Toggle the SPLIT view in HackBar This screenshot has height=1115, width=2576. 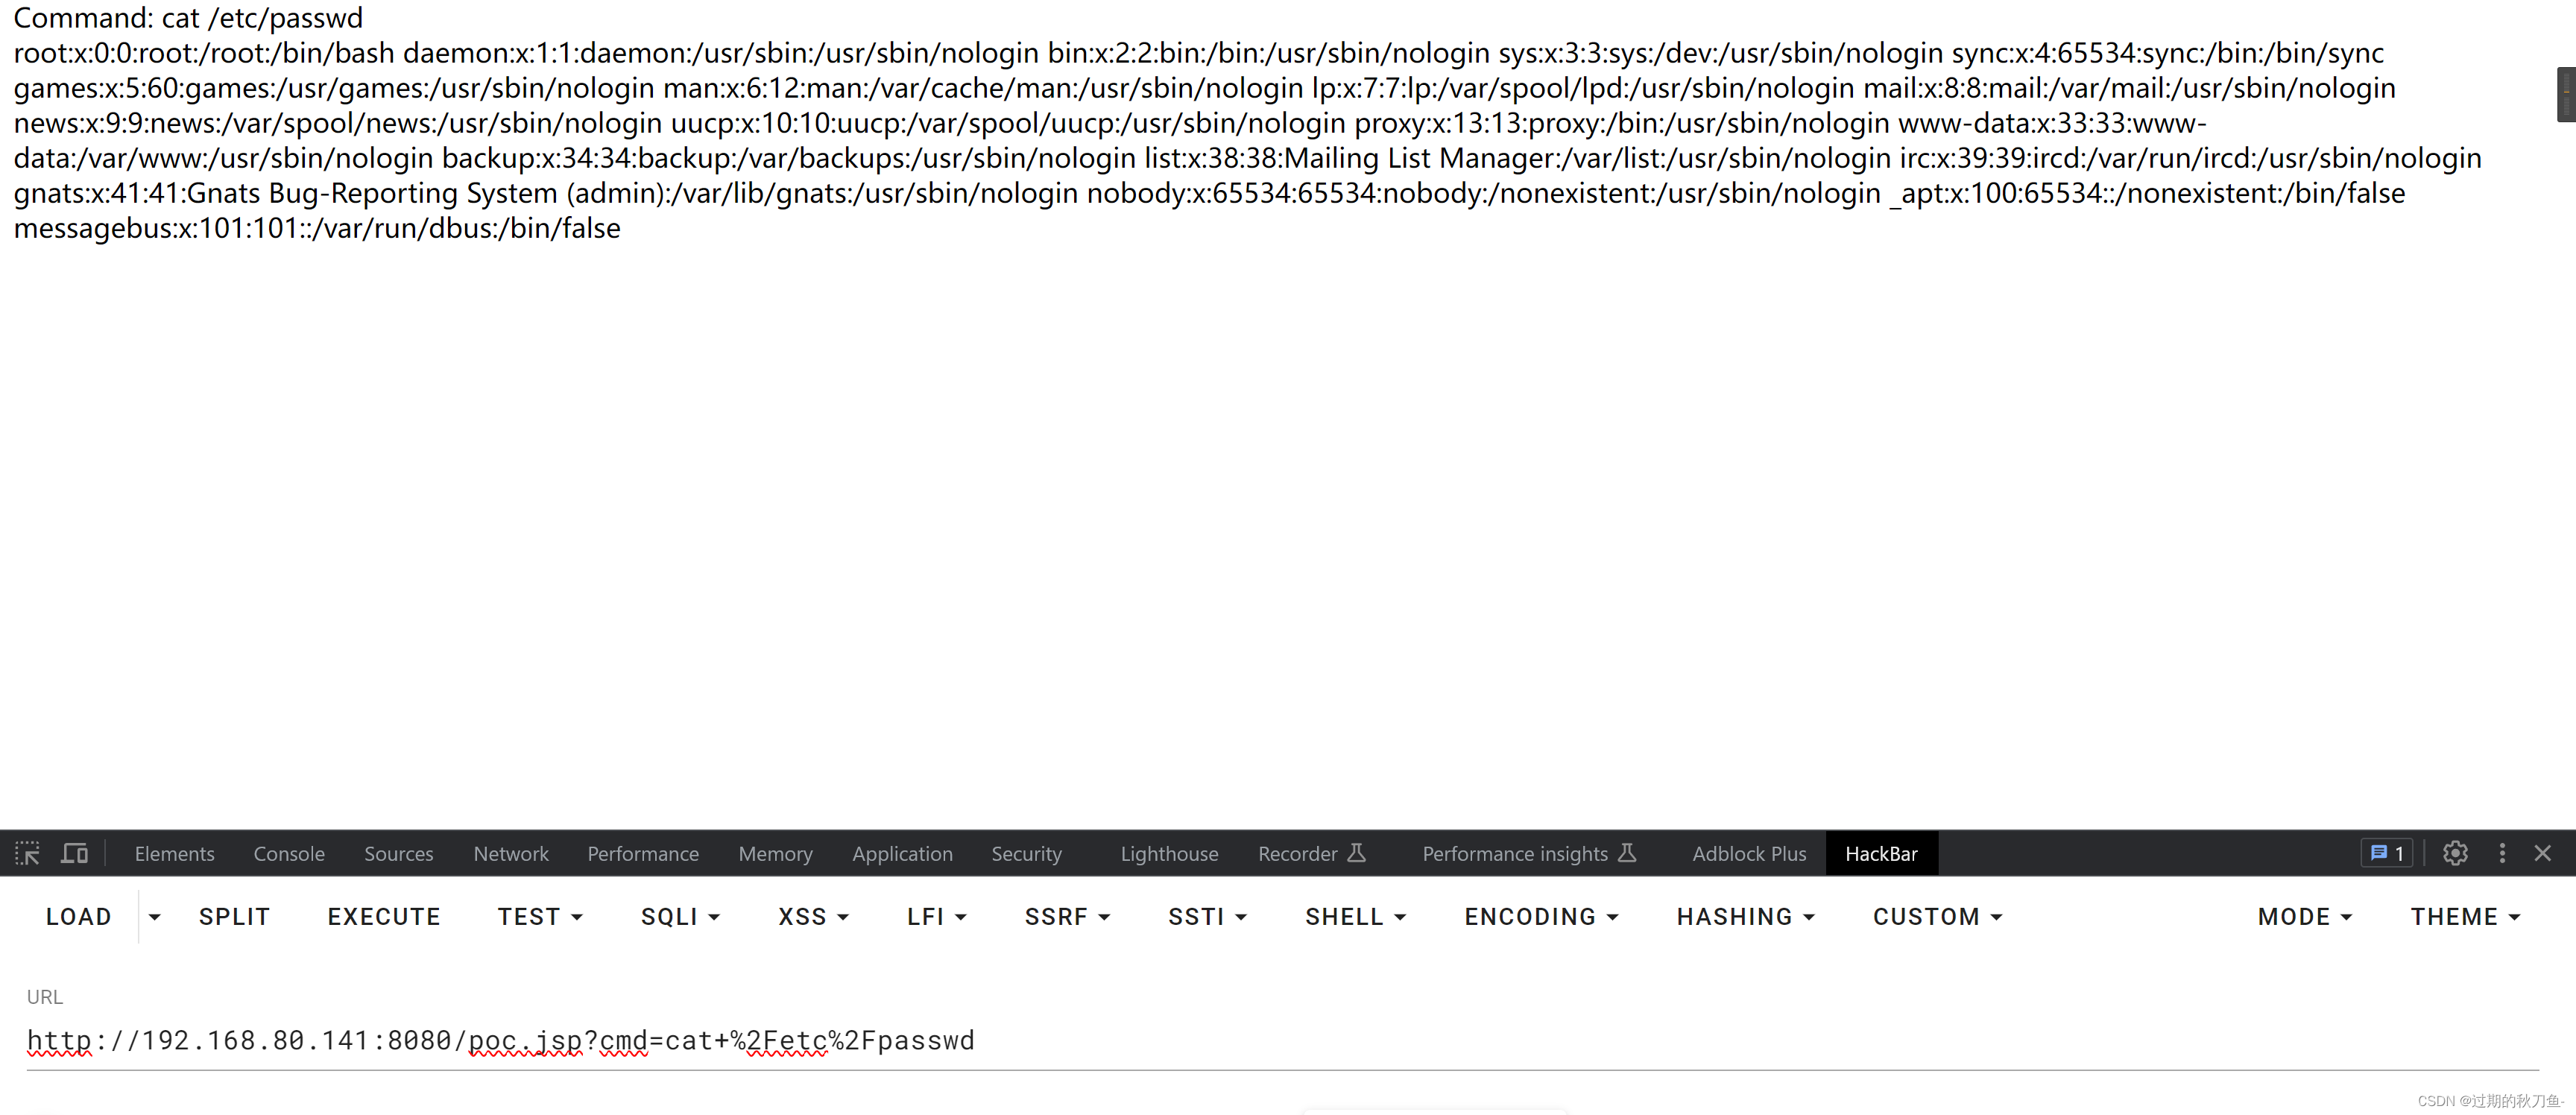[235, 915]
